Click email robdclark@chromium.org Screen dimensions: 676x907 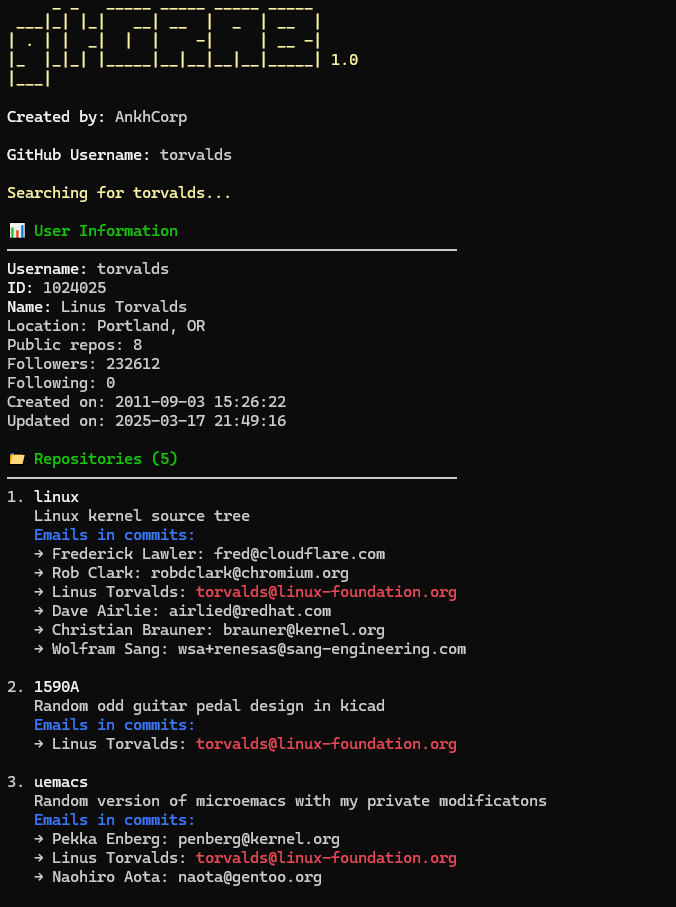[x=250, y=573]
